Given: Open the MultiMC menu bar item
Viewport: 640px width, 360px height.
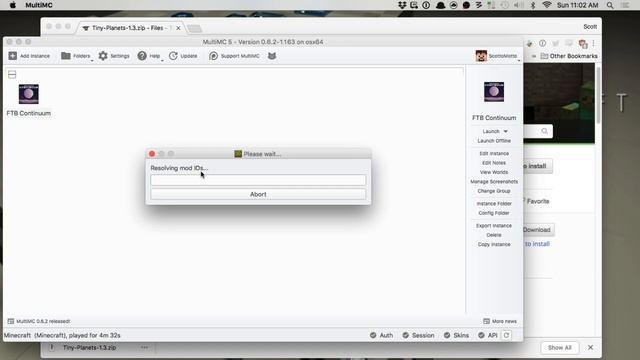Looking at the screenshot, I should pos(39,5).
